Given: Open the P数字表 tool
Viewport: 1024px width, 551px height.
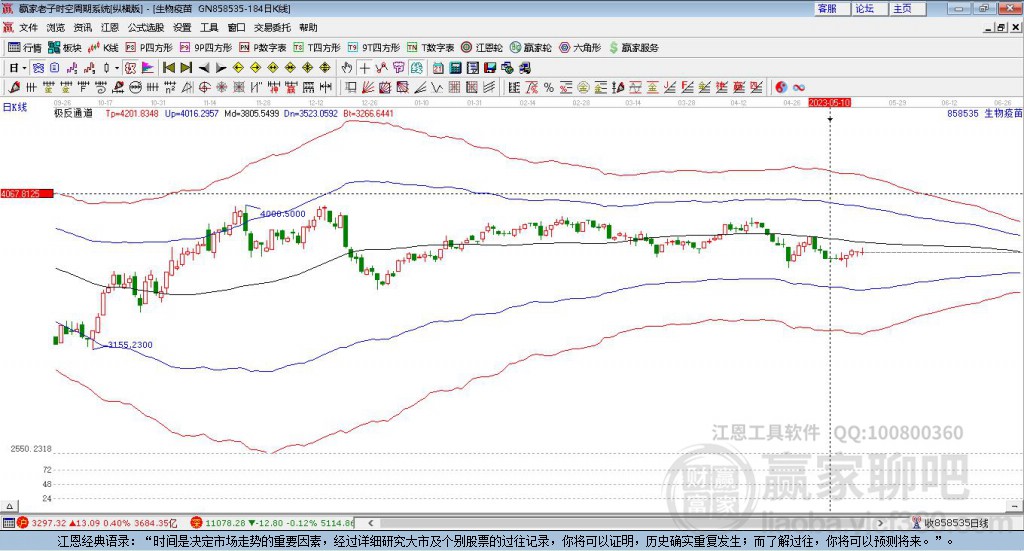Looking at the screenshot, I should (263, 48).
